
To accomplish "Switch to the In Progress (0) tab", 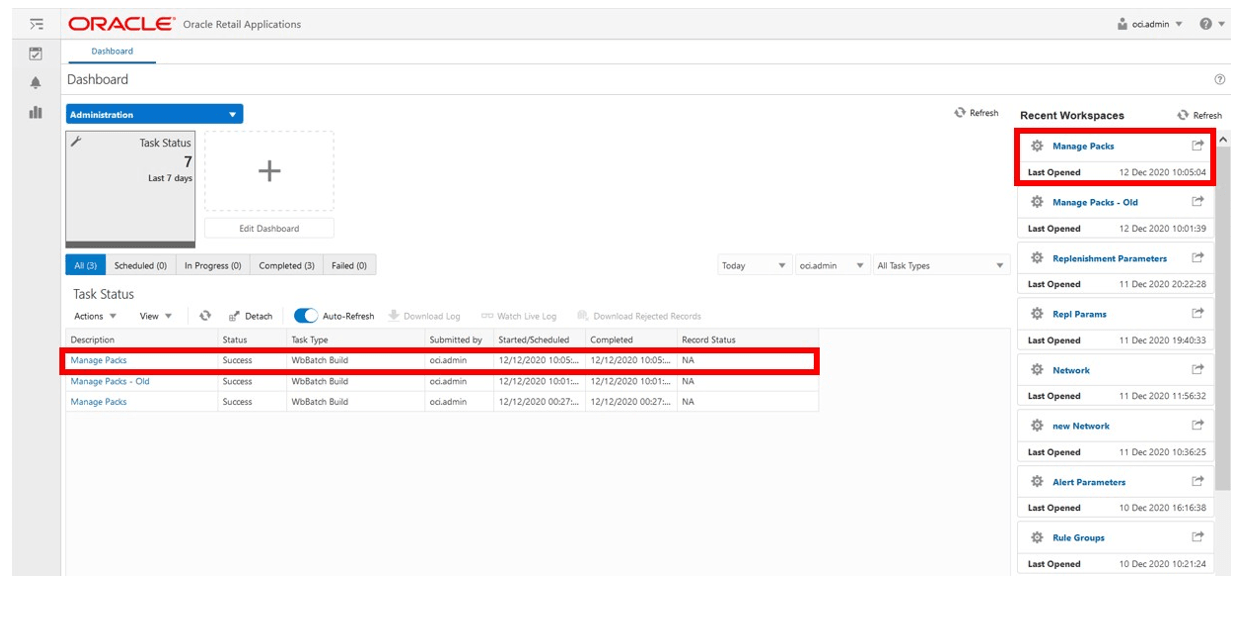I will 213,266.
